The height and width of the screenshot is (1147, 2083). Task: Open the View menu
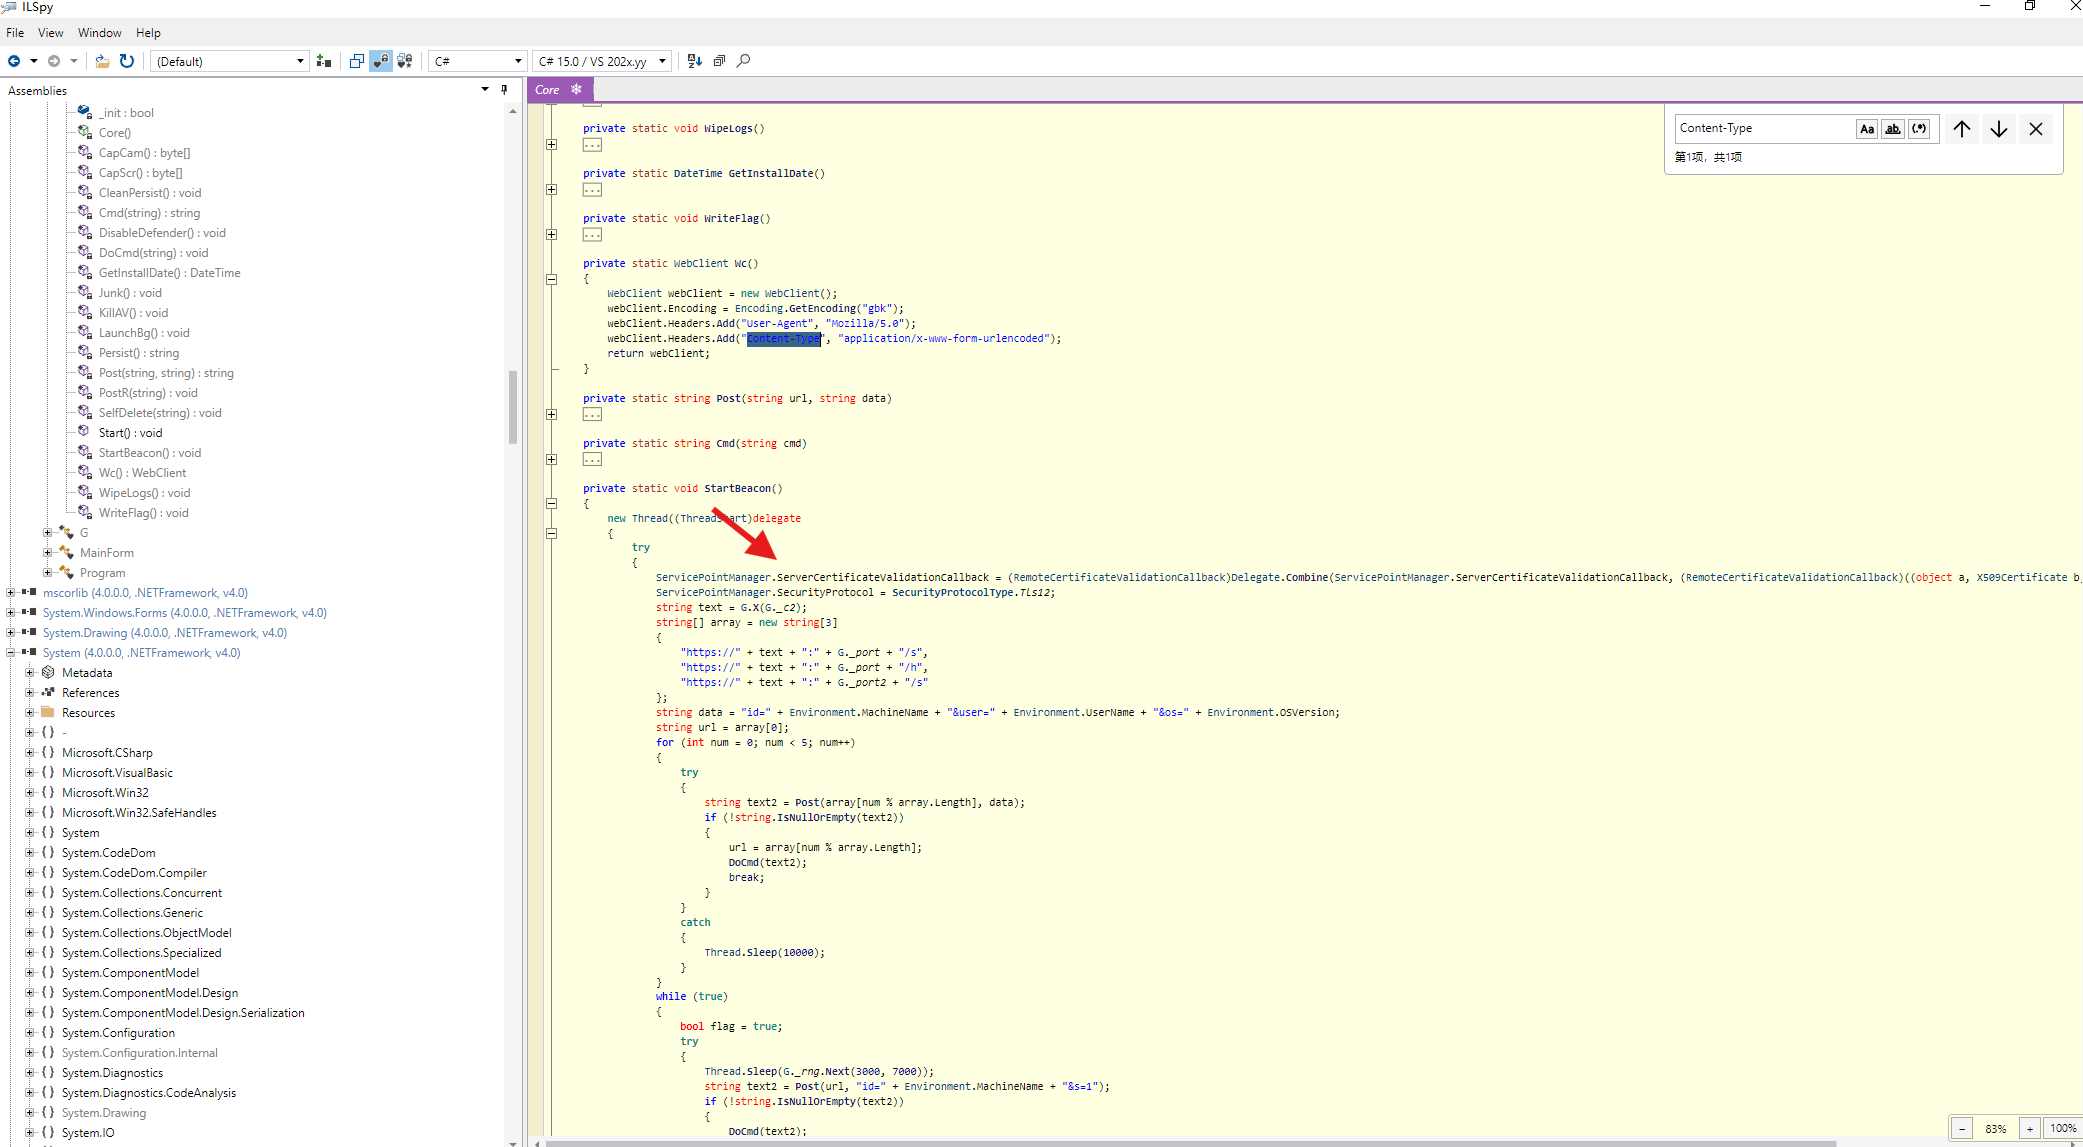[x=50, y=33]
